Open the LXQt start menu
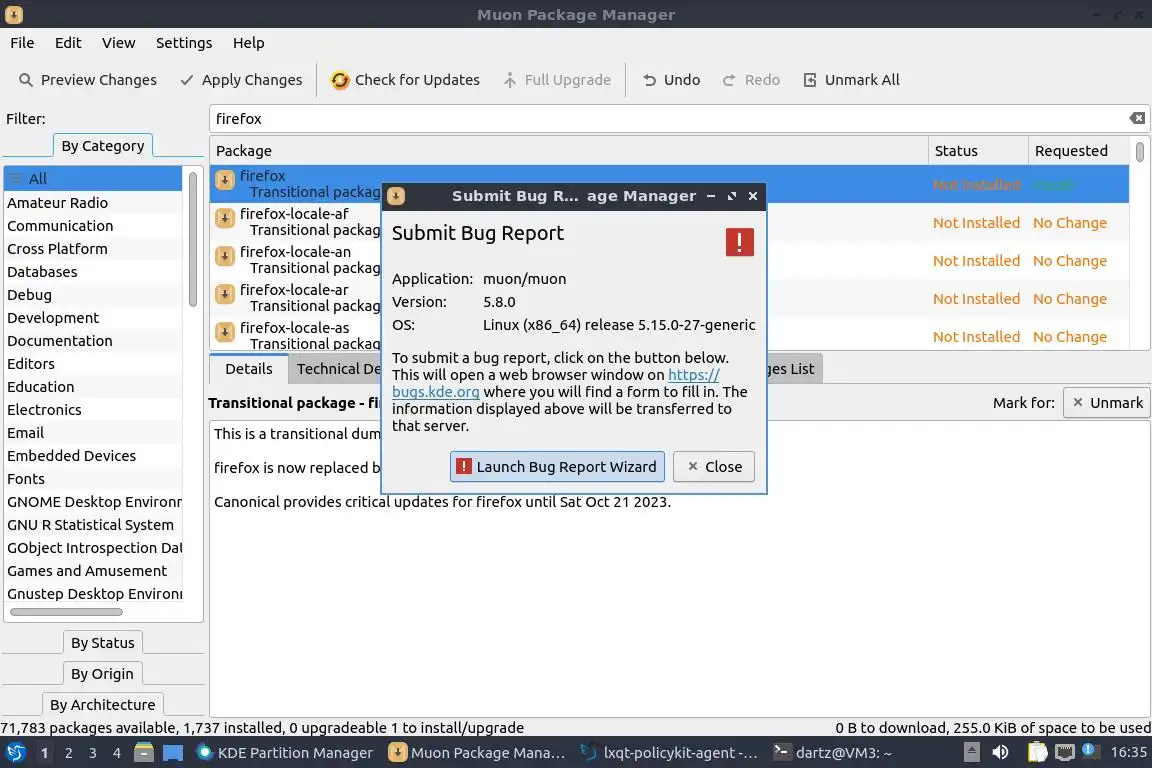This screenshot has width=1152, height=768. click(x=15, y=753)
